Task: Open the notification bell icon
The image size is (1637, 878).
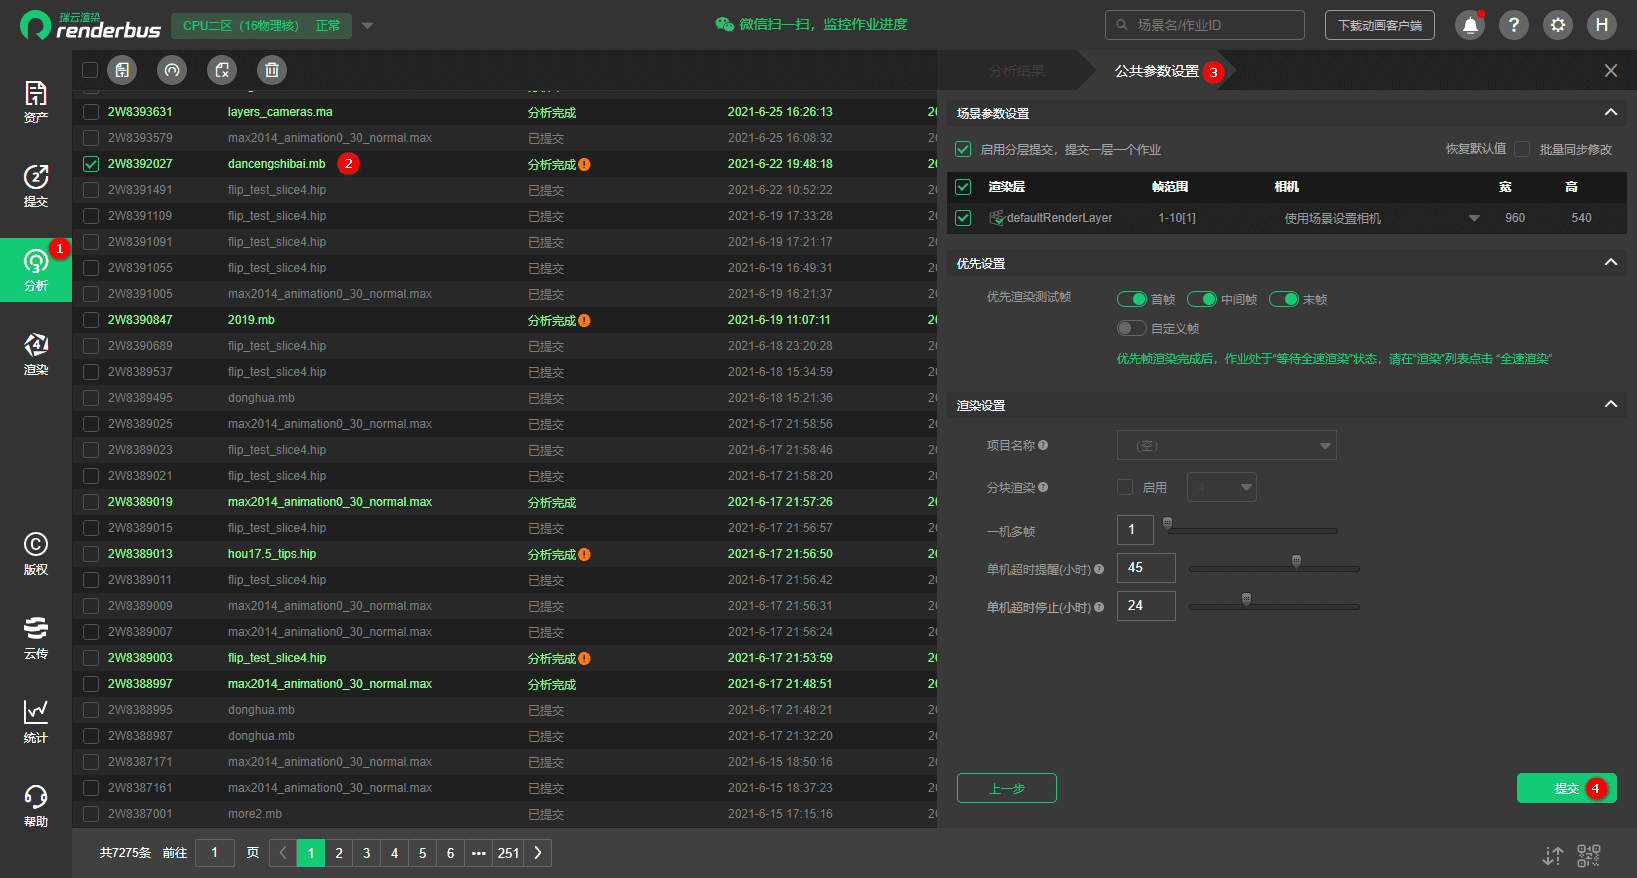Action: (x=1469, y=25)
